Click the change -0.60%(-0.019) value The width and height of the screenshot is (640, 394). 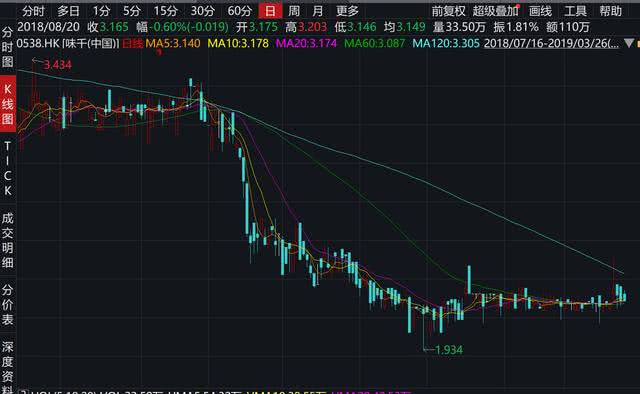point(189,27)
